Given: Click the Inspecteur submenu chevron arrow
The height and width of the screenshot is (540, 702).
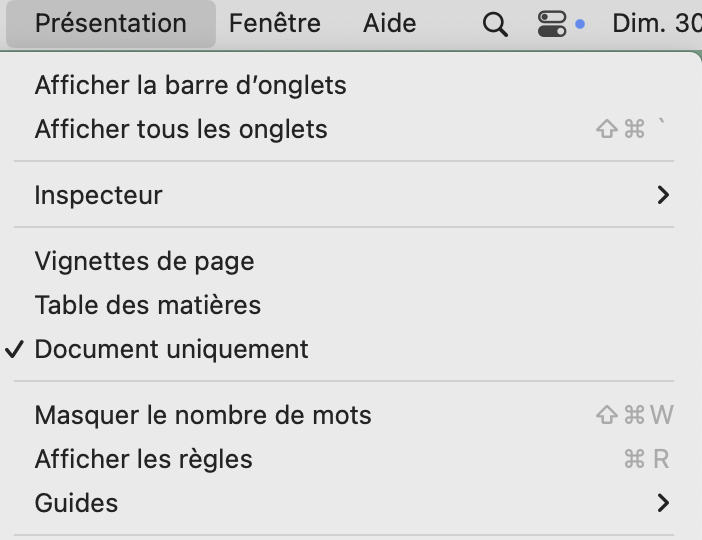Looking at the screenshot, I should (x=663, y=195).
